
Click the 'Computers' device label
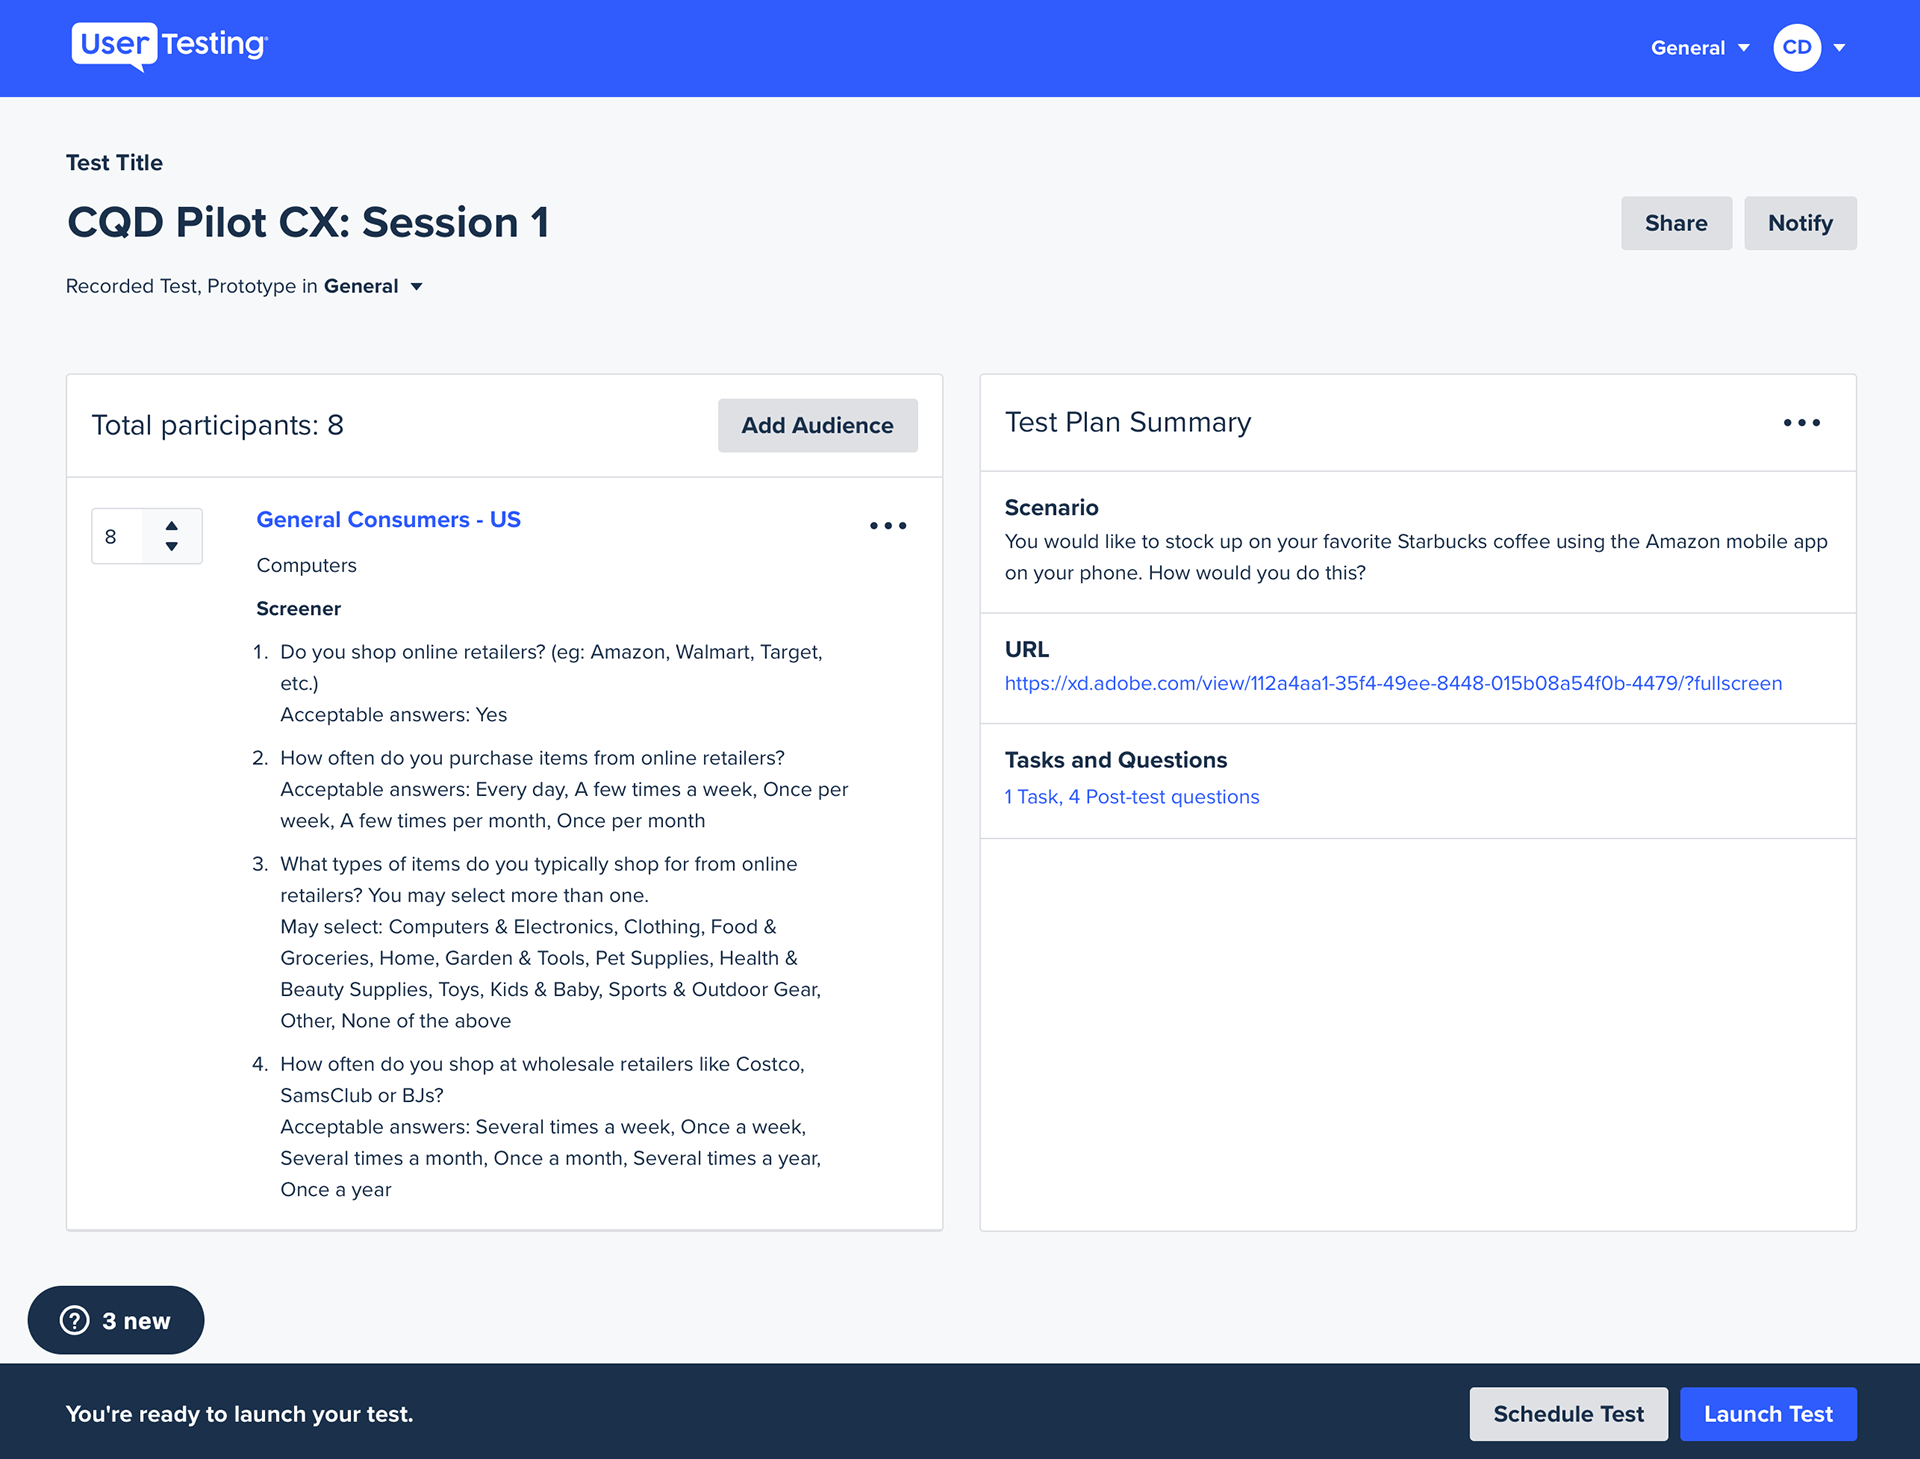(x=306, y=565)
